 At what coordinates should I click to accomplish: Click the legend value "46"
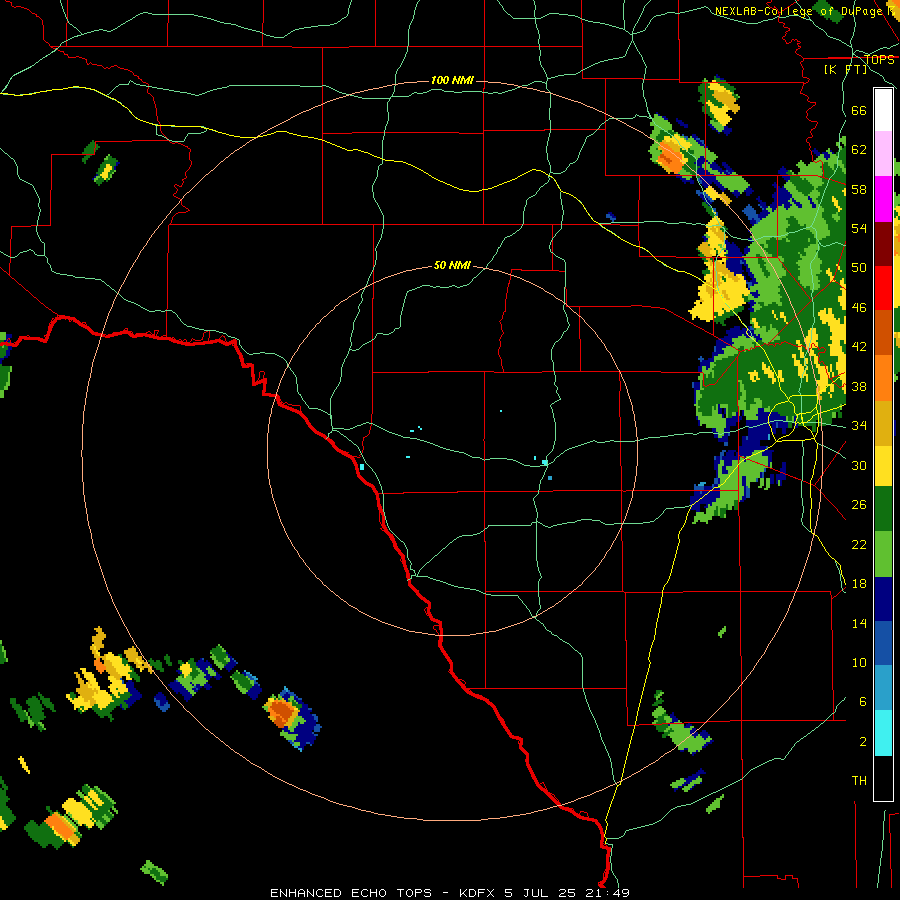(859, 308)
